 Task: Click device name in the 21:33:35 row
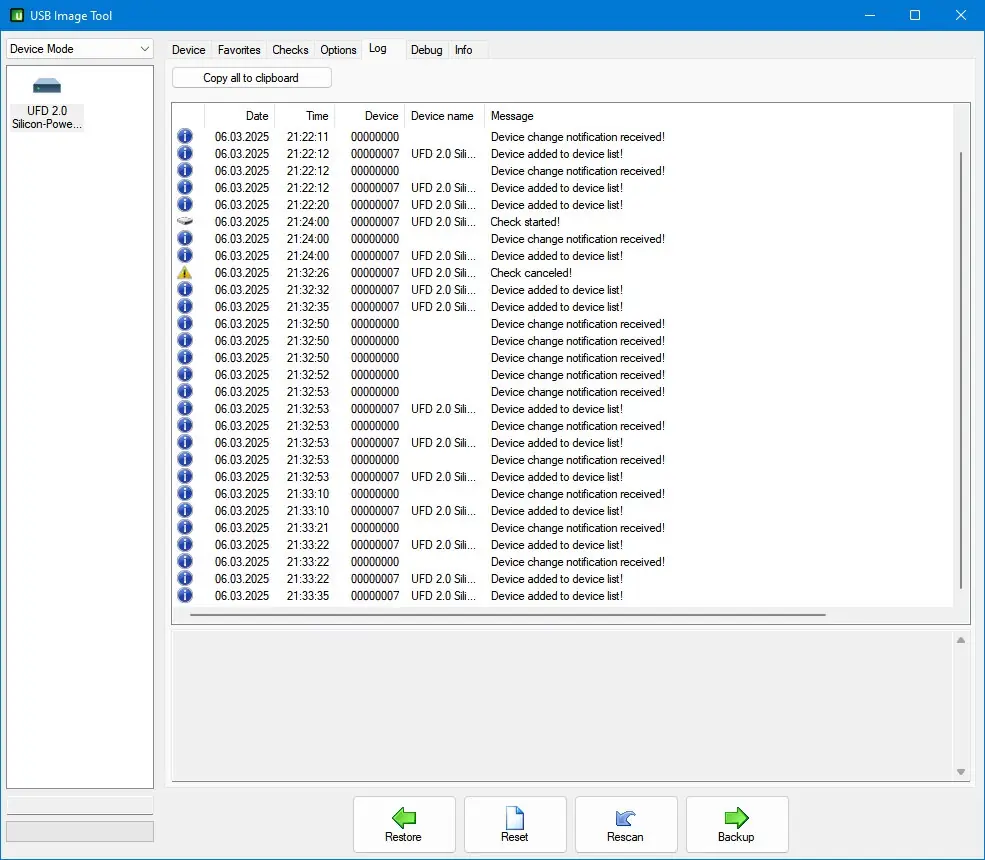tap(444, 596)
